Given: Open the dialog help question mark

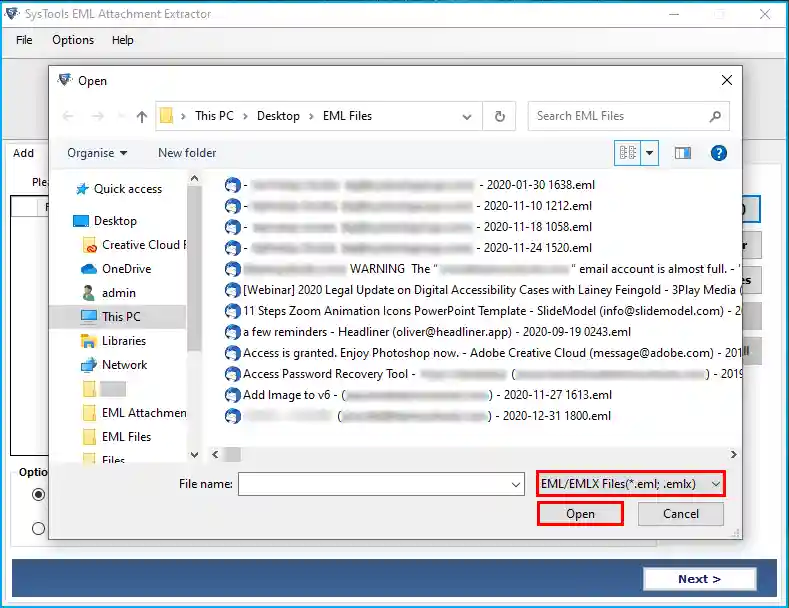Looking at the screenshot, I should coord(718,153).
